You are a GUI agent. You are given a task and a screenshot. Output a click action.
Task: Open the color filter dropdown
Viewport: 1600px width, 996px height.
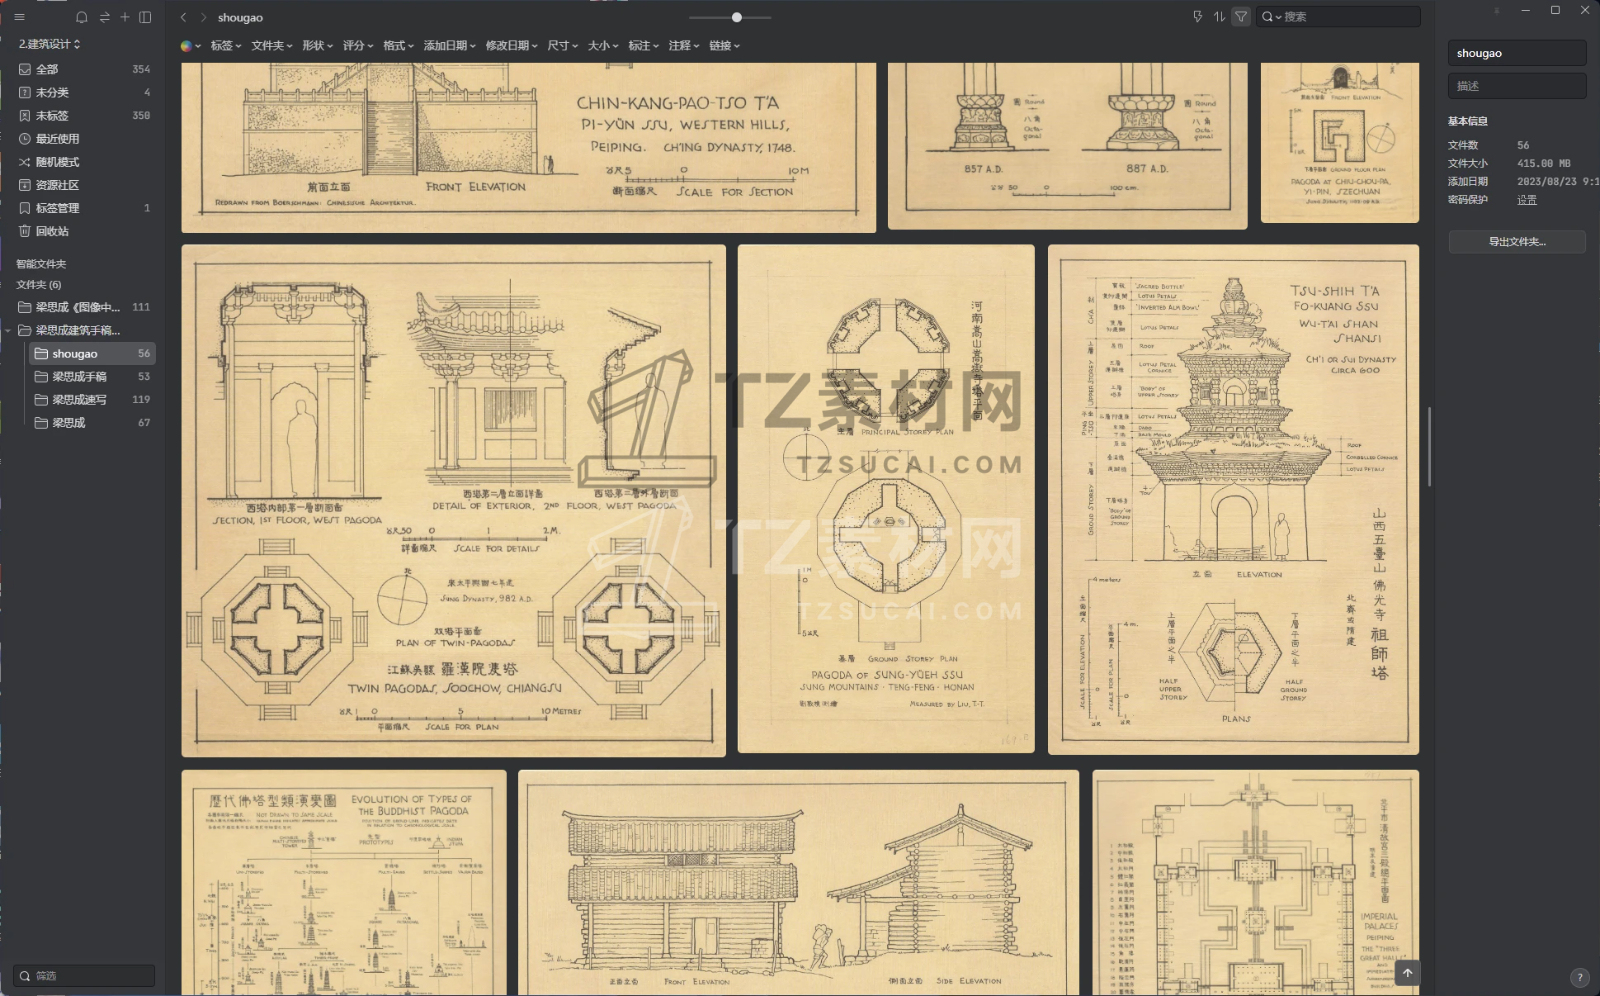tap(190, 45)
